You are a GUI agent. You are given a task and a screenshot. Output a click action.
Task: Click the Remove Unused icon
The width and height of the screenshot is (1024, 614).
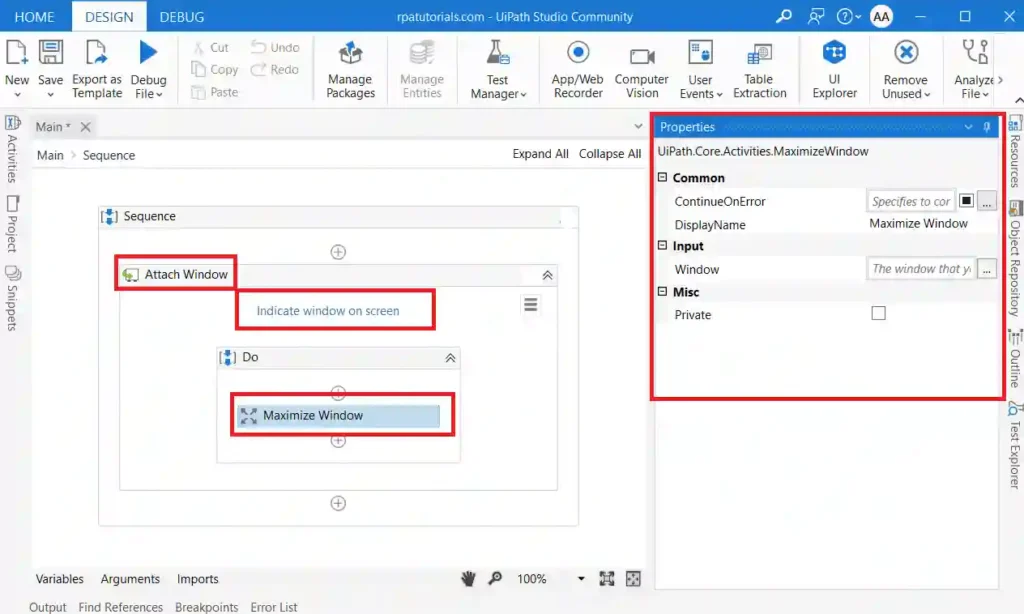coord(906,53)
